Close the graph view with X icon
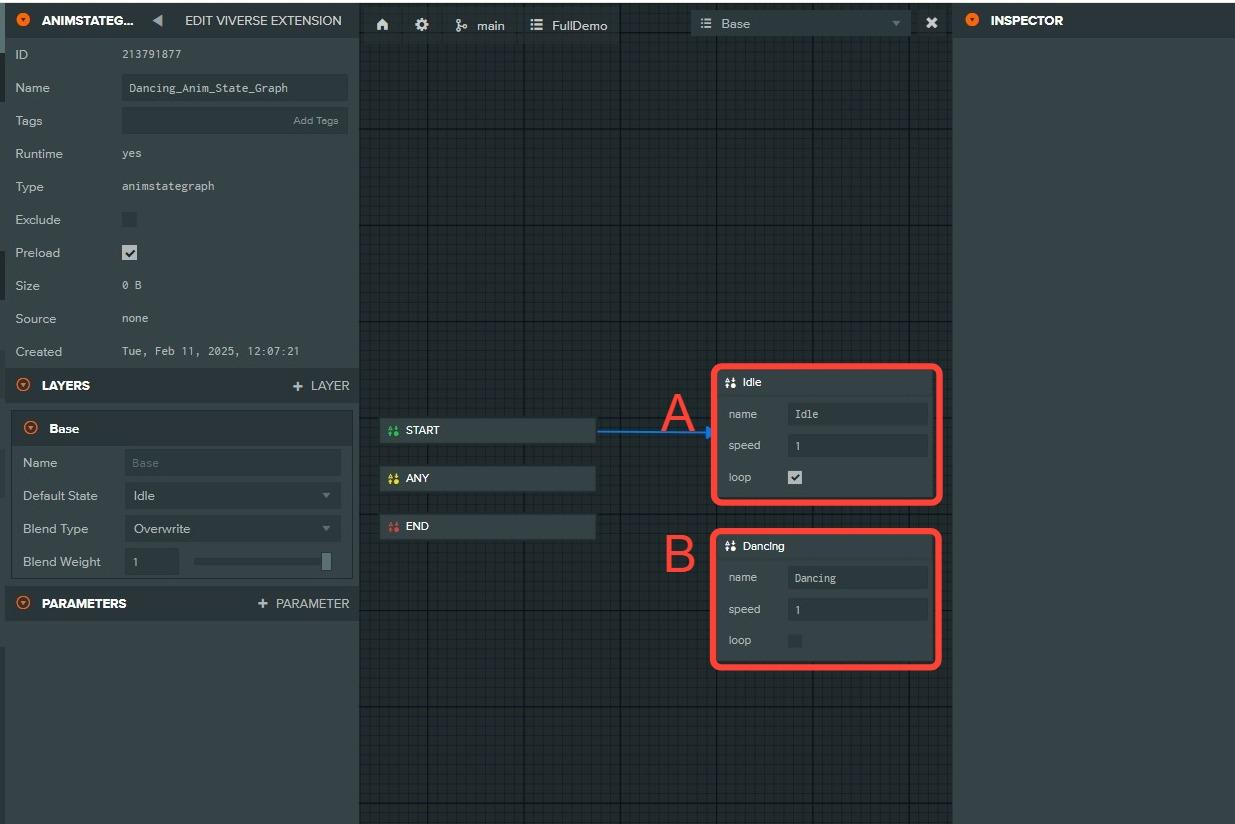 point(931,23)
